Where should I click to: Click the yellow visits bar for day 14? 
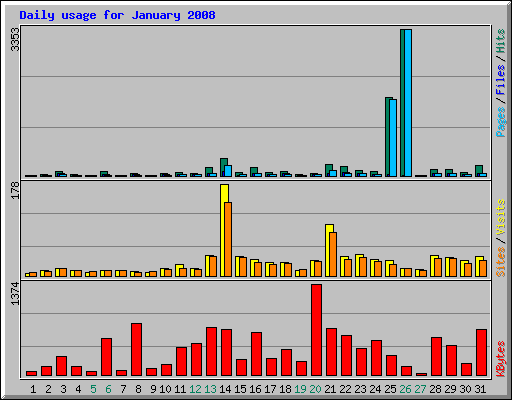click(x=223, y=230)
